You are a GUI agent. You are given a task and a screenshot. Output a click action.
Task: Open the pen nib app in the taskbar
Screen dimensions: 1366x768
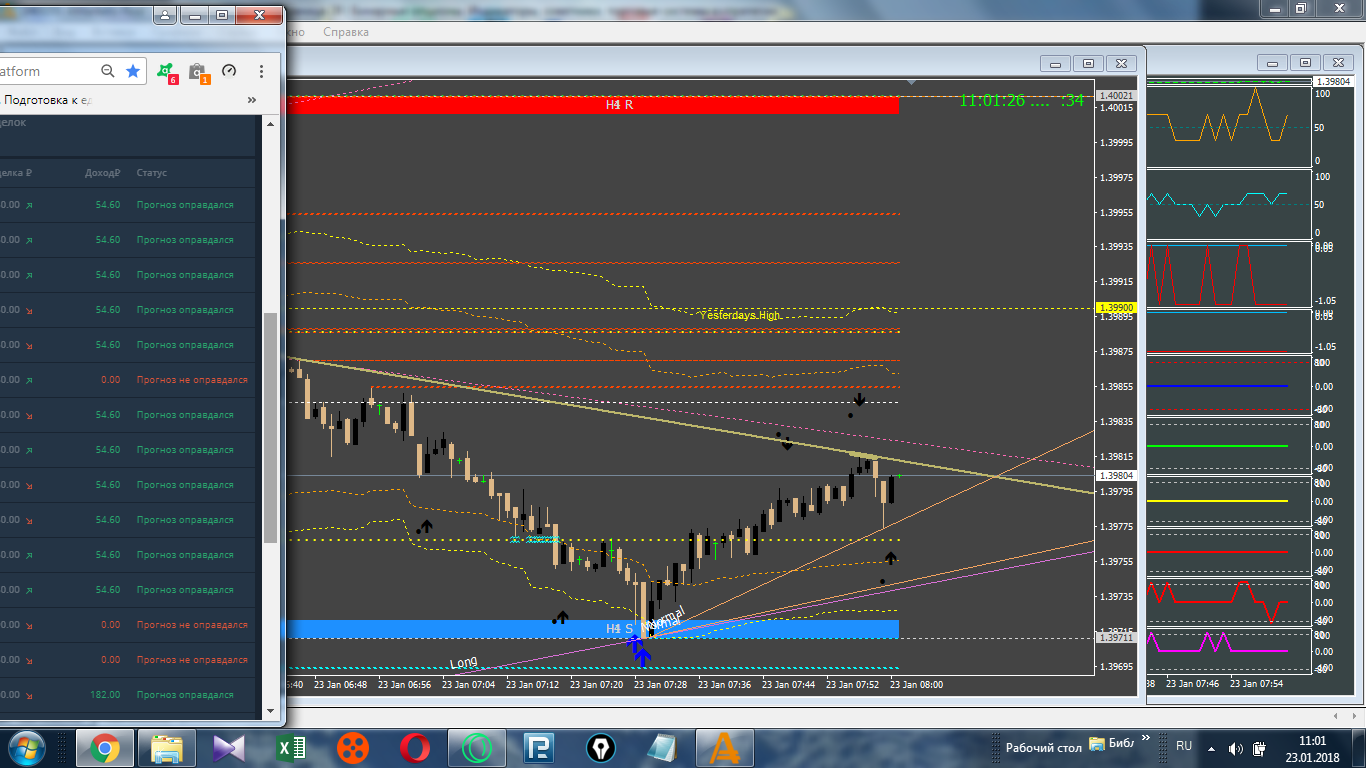(601, 747)
